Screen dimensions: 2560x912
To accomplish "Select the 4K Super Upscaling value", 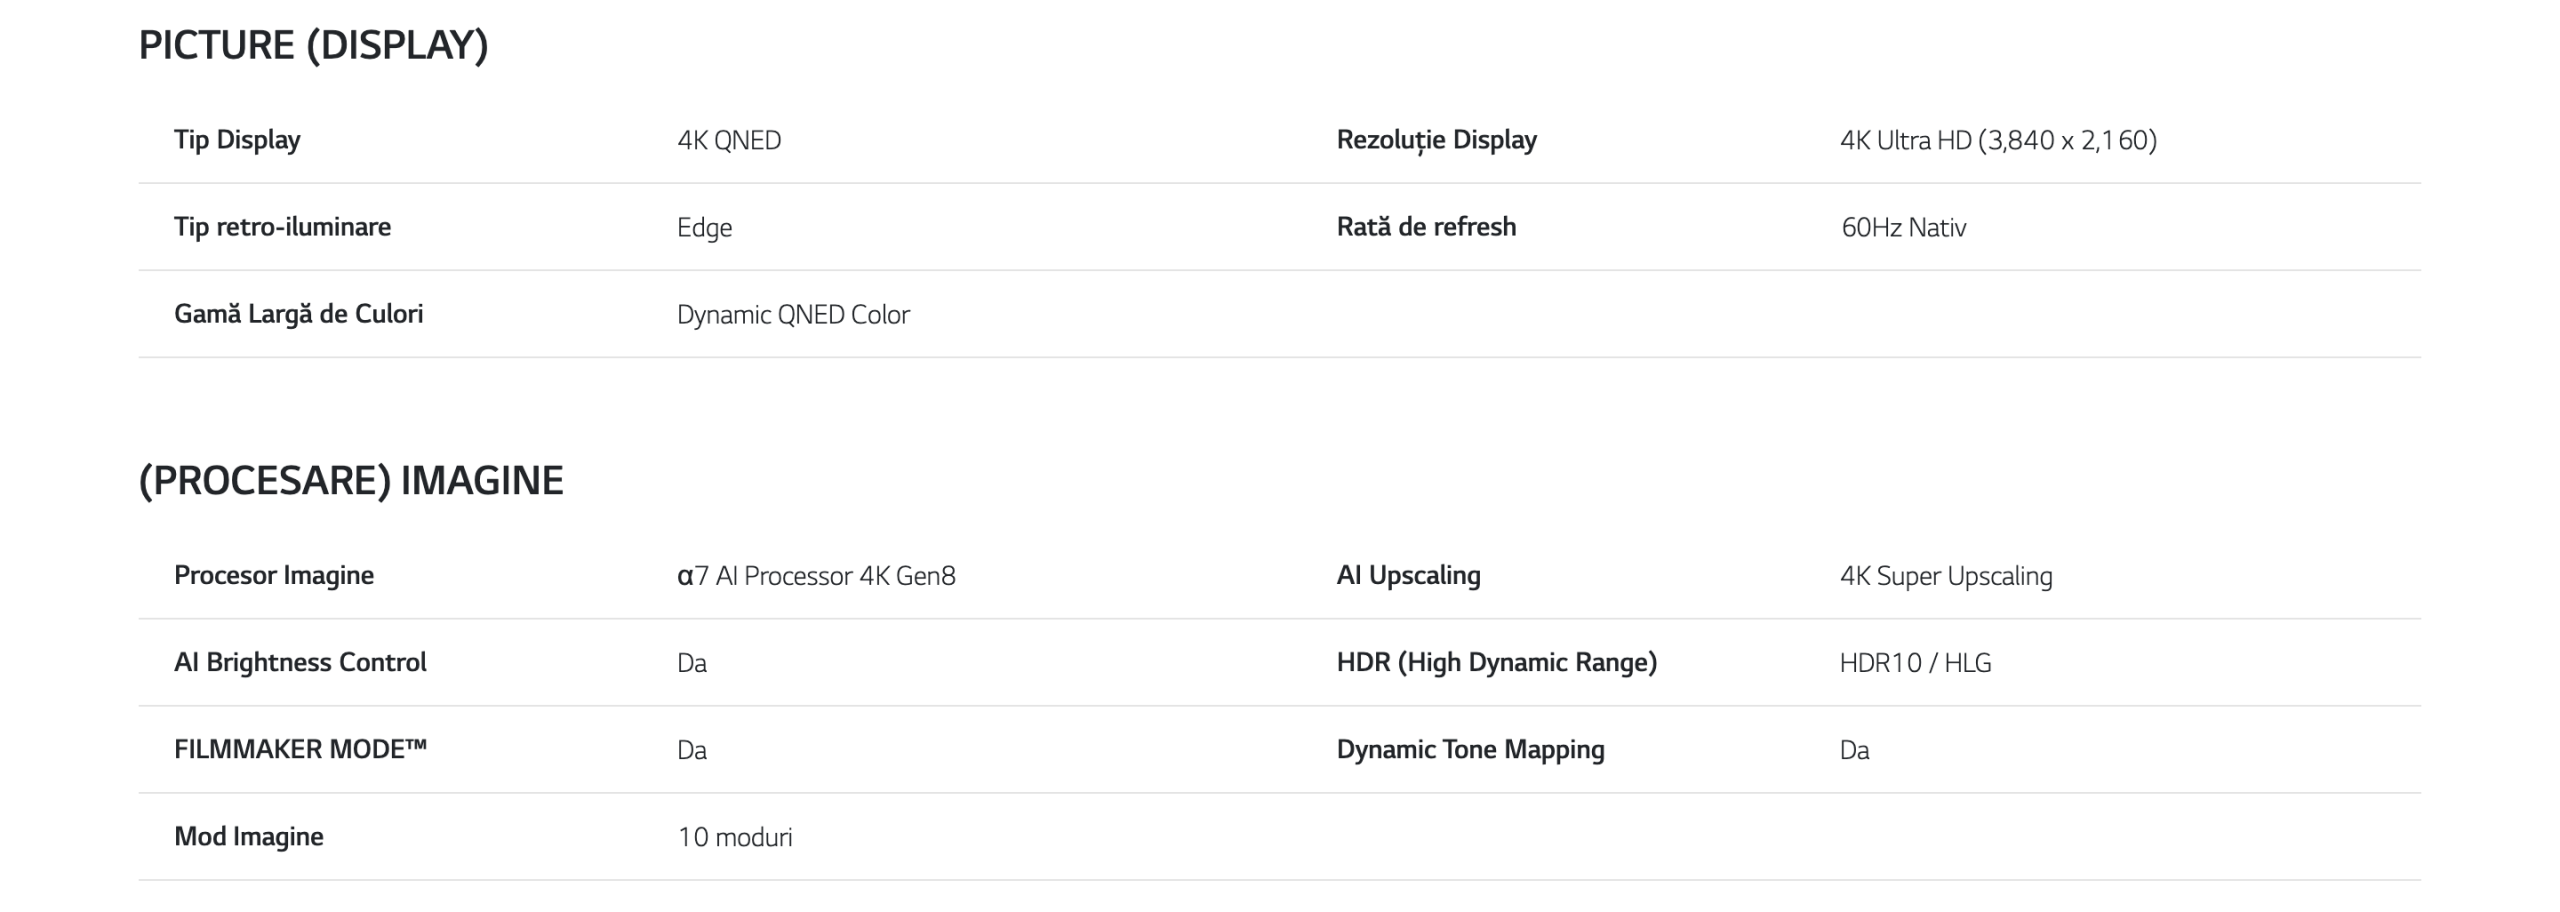I will coord(1946,576).
